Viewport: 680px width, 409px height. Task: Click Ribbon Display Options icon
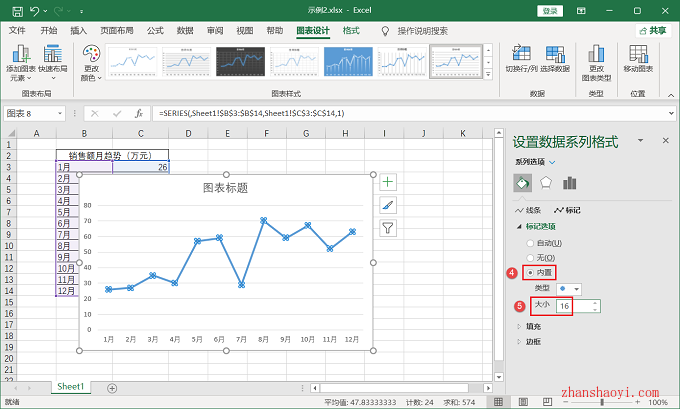tap(581, 11)
